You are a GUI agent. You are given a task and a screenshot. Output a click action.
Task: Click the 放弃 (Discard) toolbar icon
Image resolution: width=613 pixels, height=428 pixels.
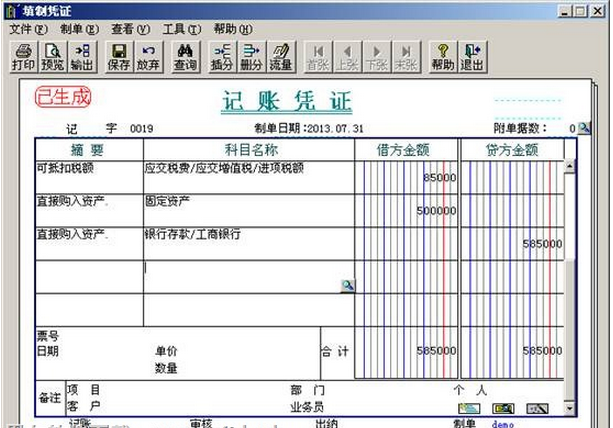pyautogui.click(x=148, y=56)
